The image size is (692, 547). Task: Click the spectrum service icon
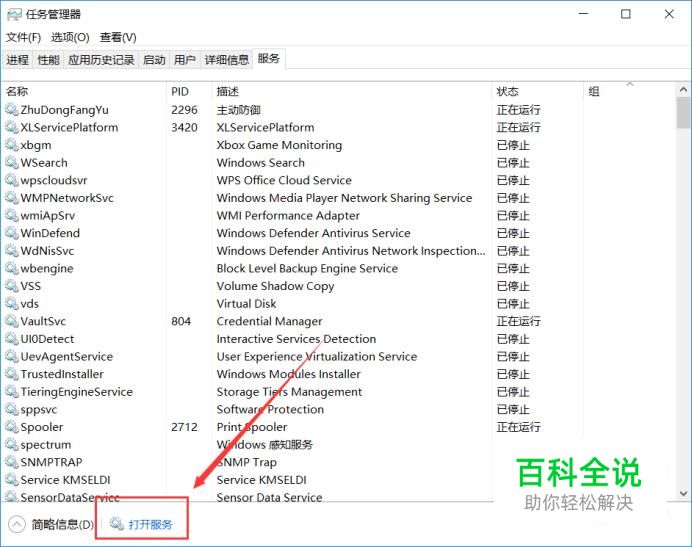11,445
